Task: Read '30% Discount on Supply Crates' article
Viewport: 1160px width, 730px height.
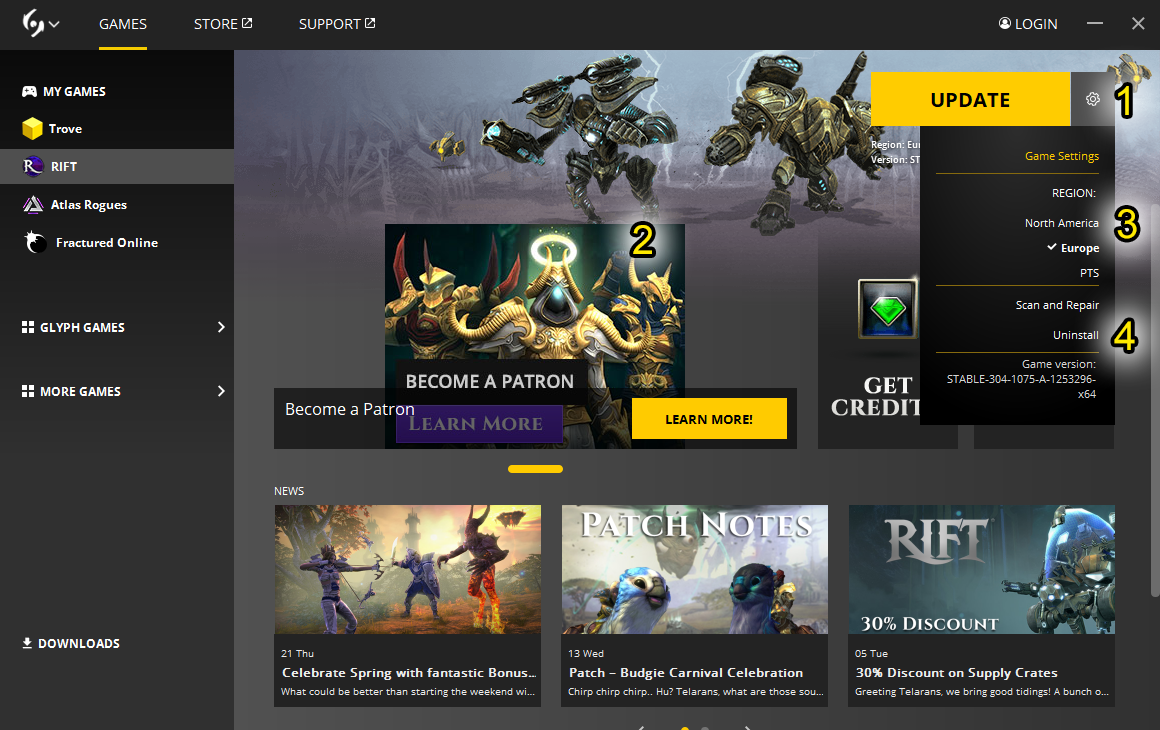Action: point(957,672)
